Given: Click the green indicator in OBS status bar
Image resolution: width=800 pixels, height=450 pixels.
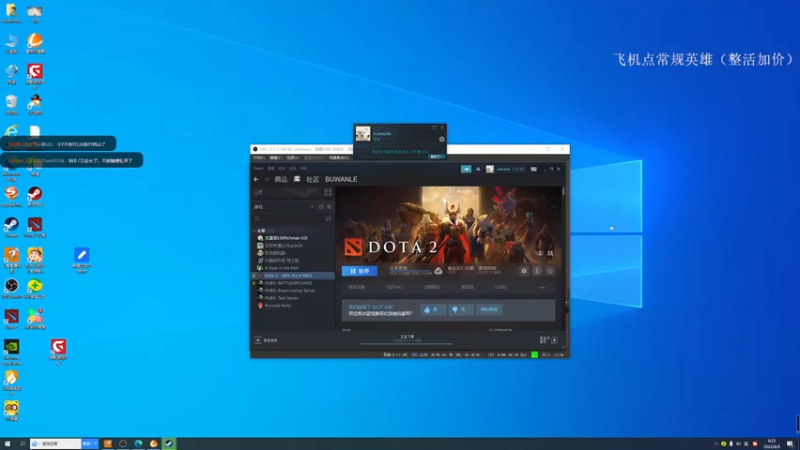Looking at the screenshot, I should [x=534, y=355].
